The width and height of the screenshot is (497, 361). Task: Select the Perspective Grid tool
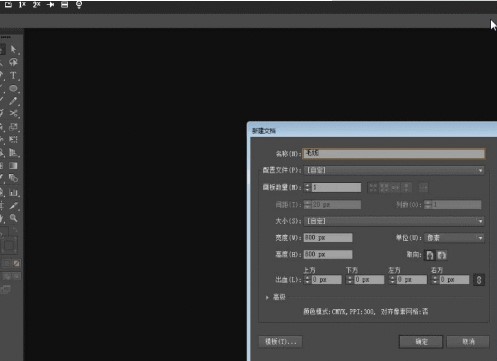(13, 153)
